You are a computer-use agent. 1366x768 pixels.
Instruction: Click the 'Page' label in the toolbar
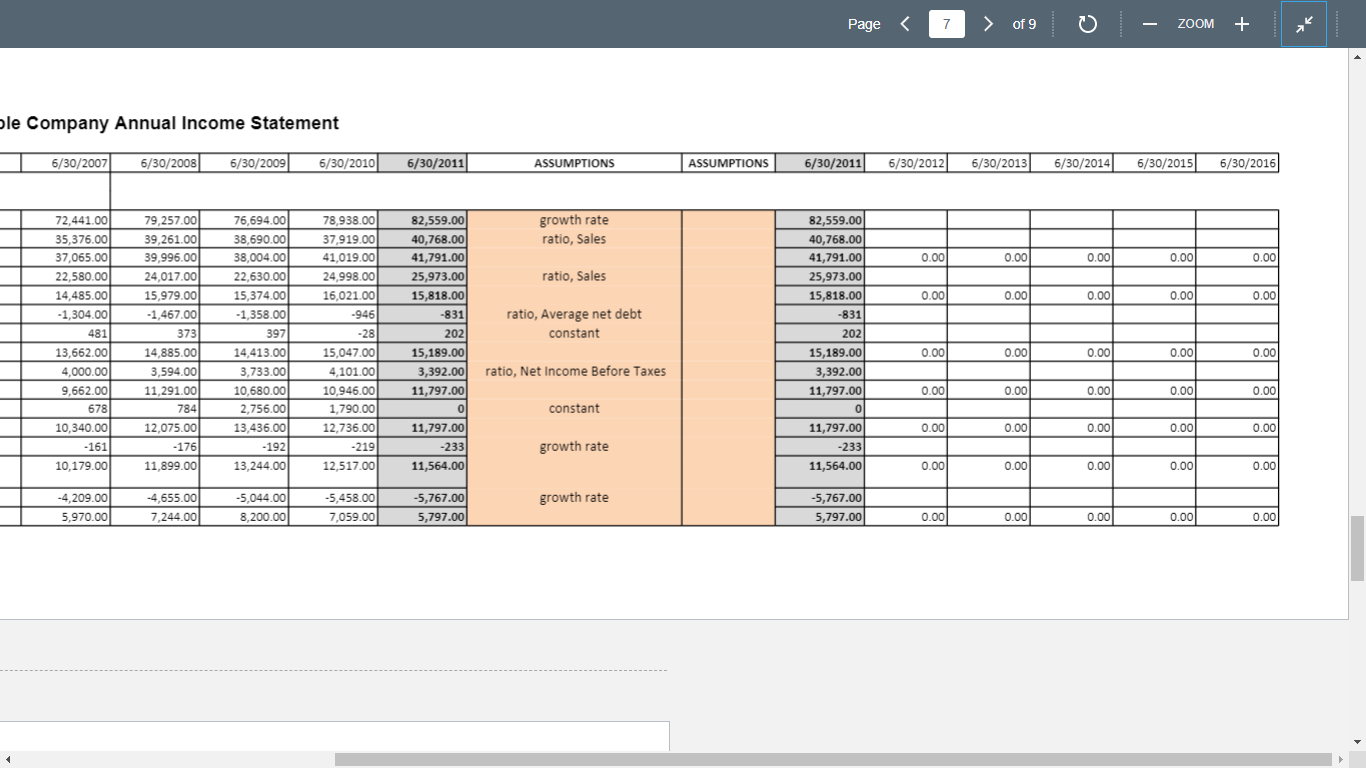coord(864,24)
